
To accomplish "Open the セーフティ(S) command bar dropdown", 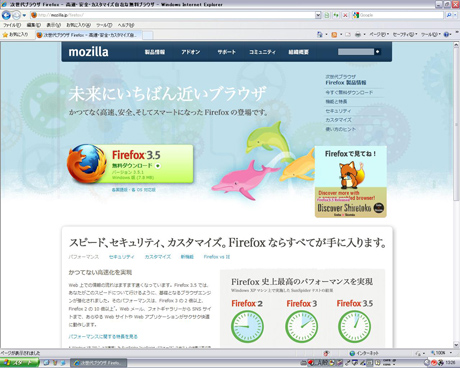I will click(x=405, y=34).
